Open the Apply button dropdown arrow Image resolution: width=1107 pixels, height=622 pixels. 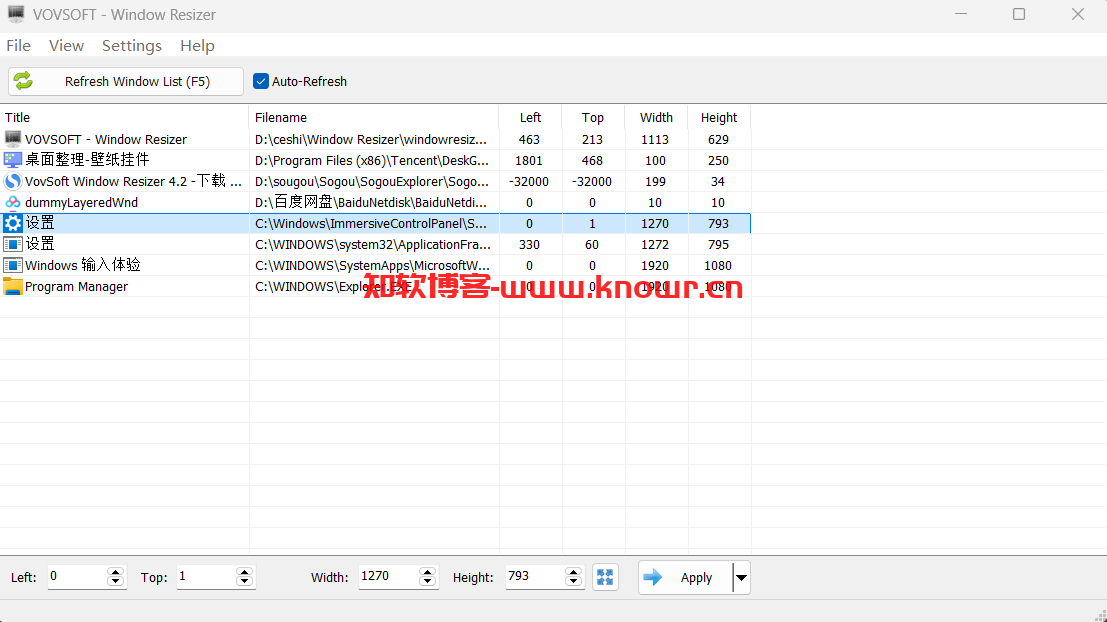741,578
